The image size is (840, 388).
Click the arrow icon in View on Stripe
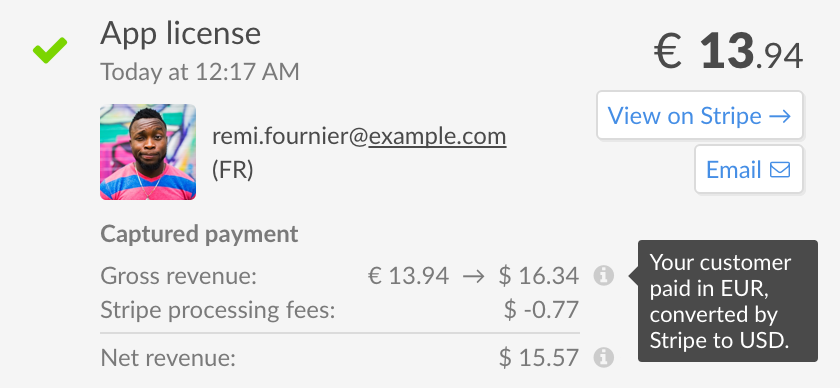coord(779,116)
